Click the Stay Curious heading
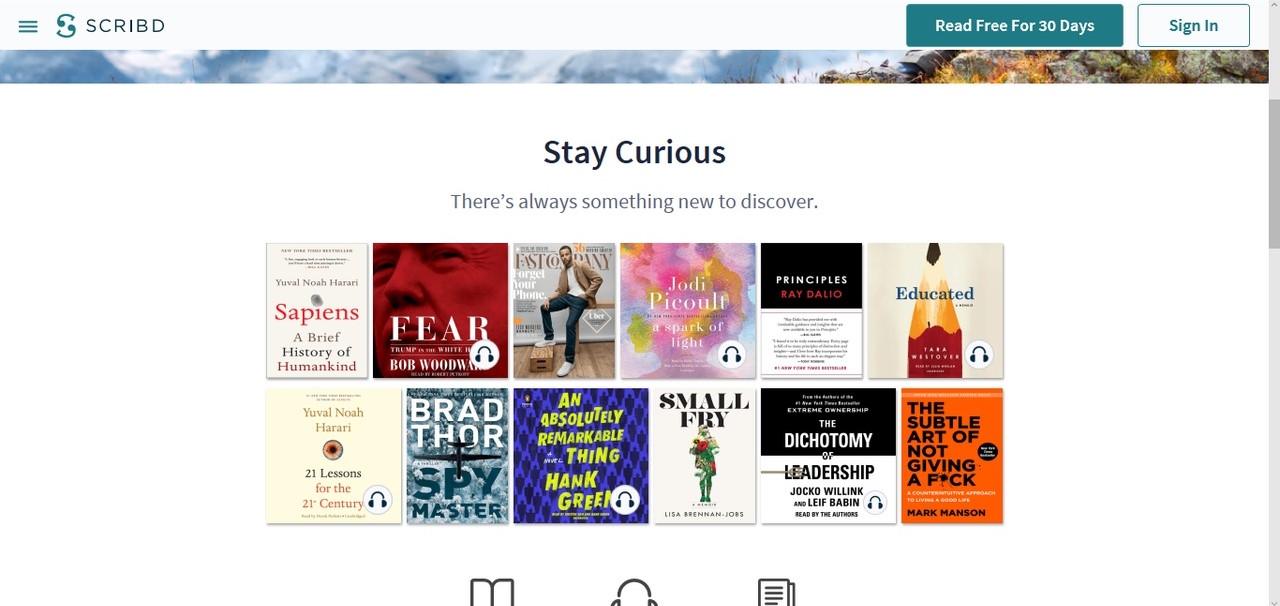Viewport: 1280px width, 606px height. (634, 152)
